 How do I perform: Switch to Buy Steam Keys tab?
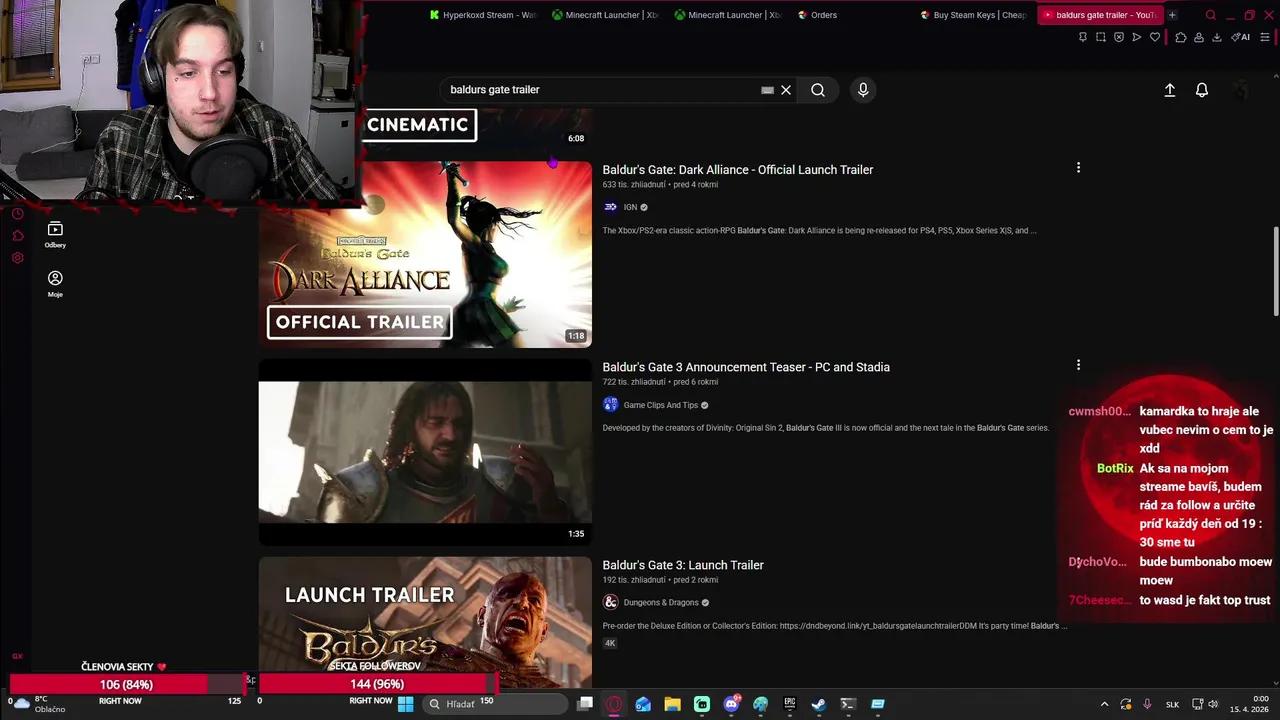[x=973, y=15]
